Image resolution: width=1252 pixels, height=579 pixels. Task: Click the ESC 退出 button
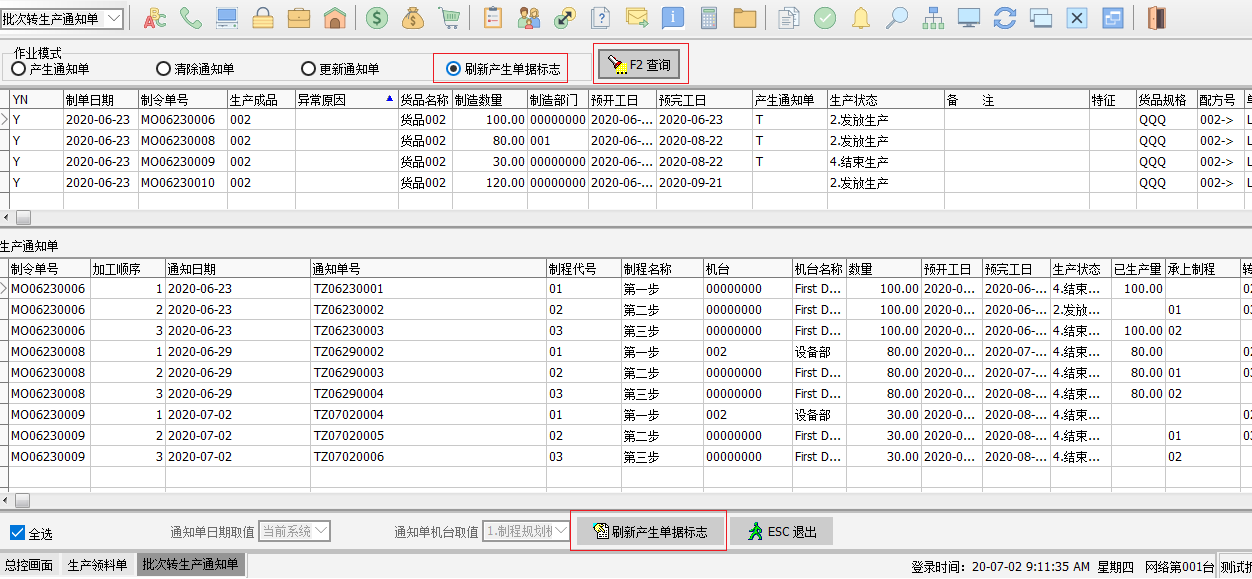(781, 531)
